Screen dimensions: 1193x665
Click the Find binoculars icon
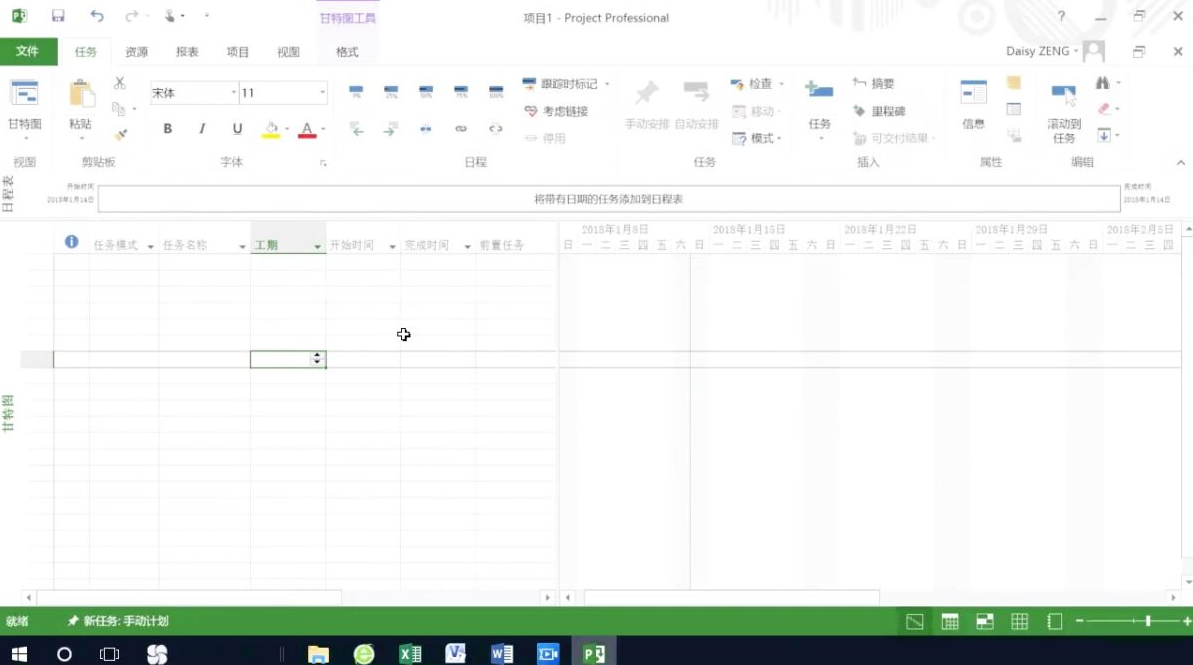(1102, 83)
